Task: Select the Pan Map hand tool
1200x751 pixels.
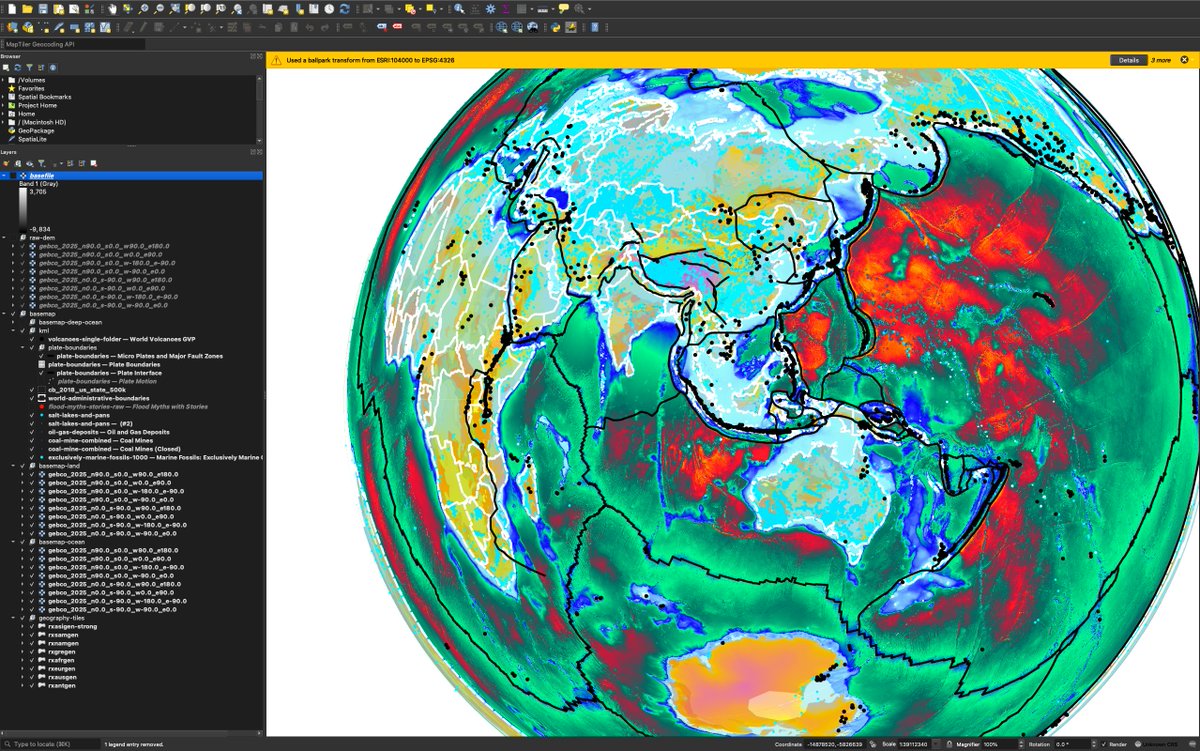Action: 112,8
